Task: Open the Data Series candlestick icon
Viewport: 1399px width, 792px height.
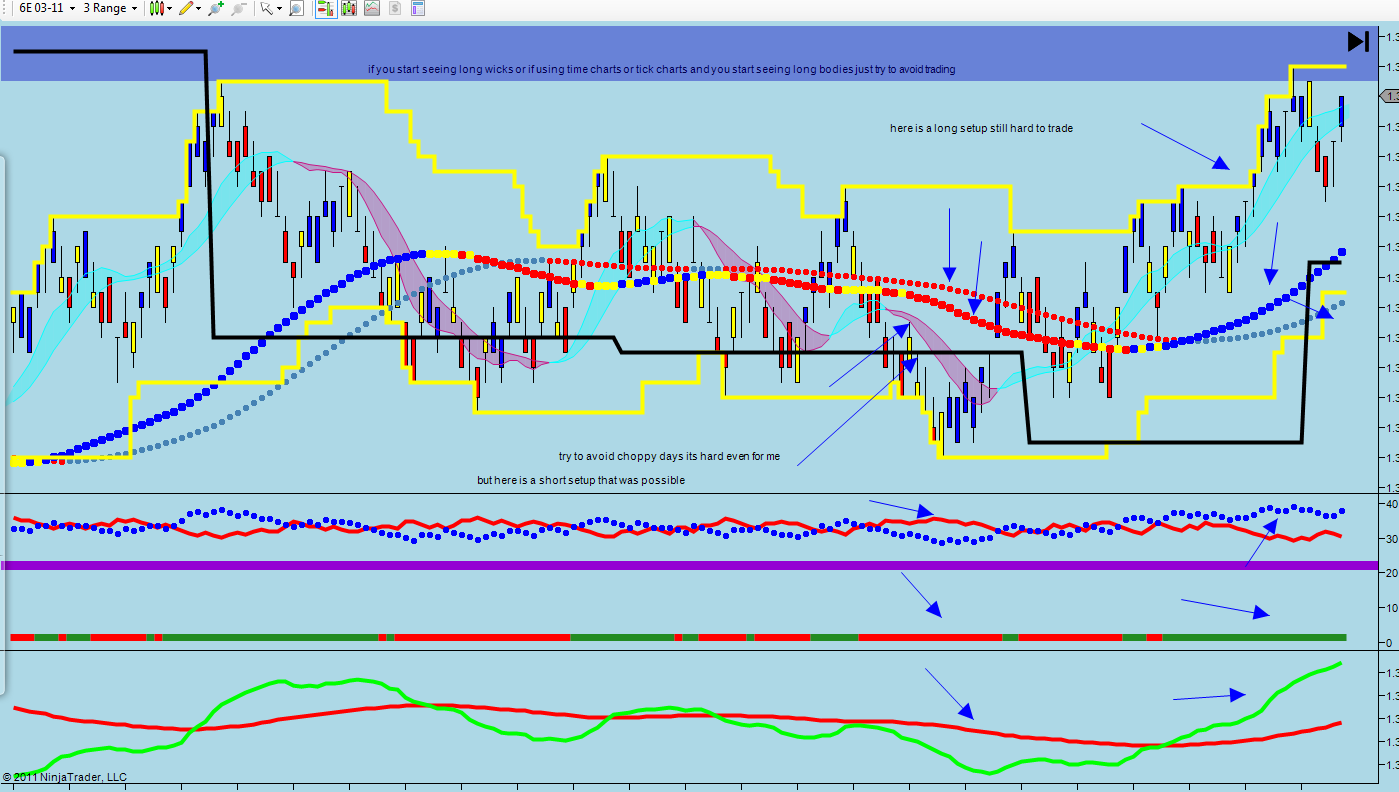Action: pos(349,8)
